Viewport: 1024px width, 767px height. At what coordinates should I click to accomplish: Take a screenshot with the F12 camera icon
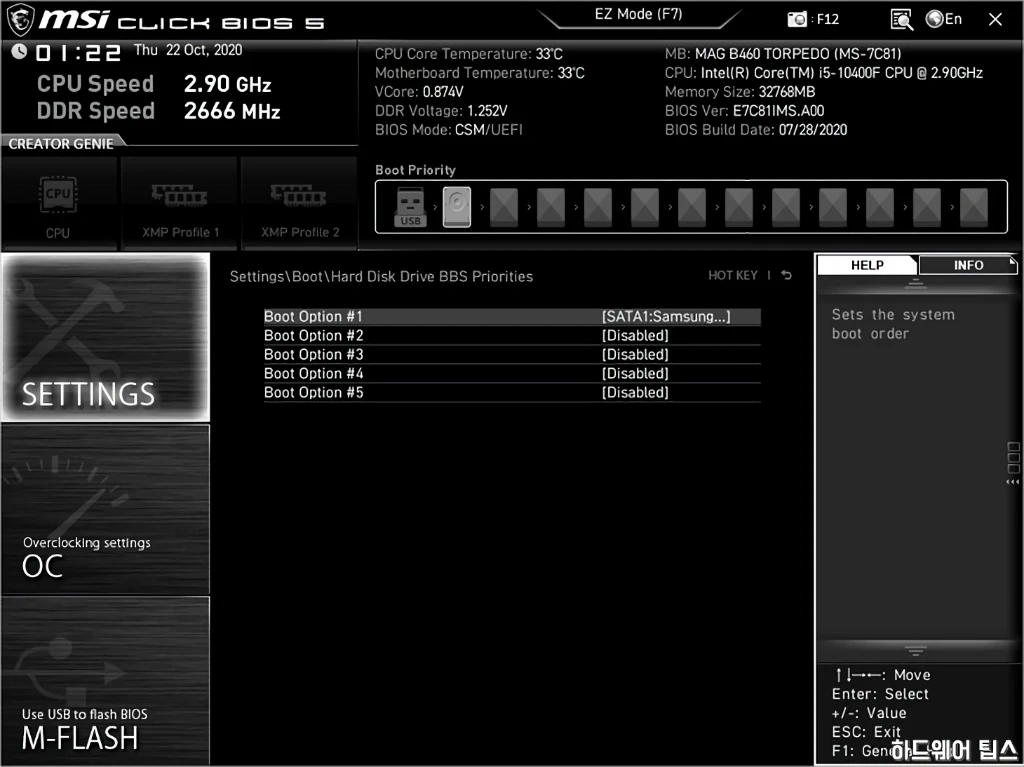797,20
